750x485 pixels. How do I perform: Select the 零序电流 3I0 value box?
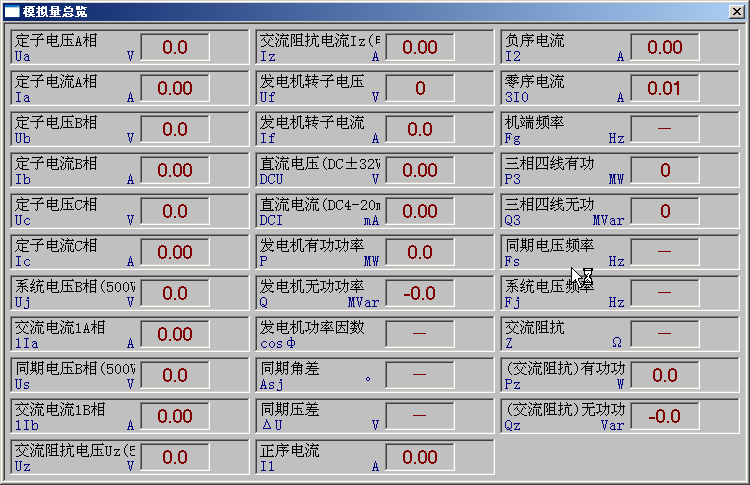[664, 88]
